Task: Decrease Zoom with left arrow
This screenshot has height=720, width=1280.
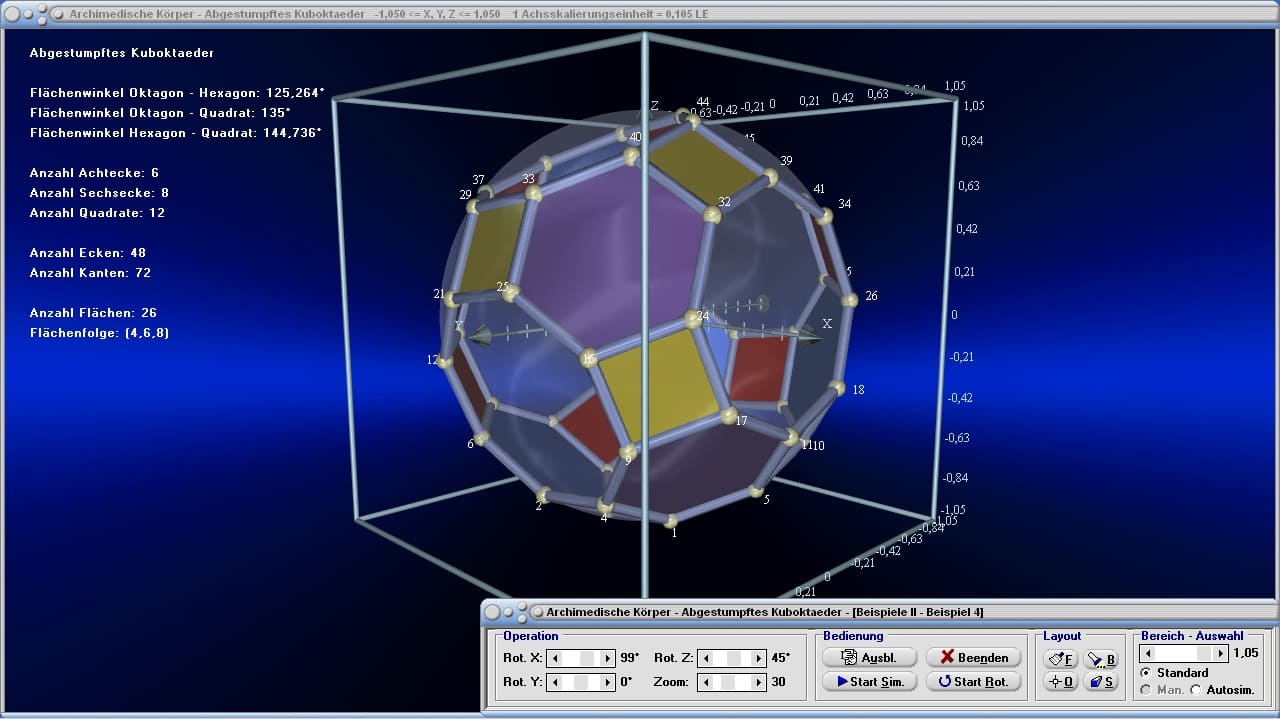Action: pos(705,682)
